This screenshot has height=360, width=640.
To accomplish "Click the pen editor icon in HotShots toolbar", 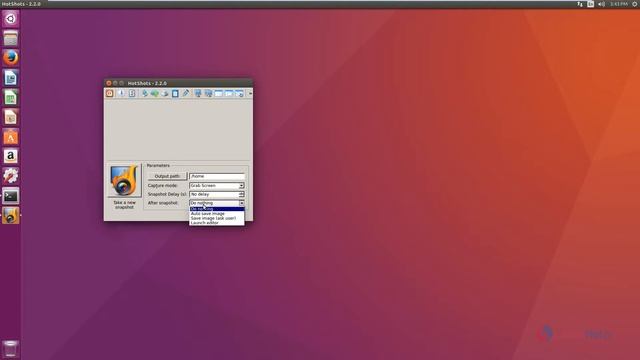I will pyautogui.click(x=186, y=93).
